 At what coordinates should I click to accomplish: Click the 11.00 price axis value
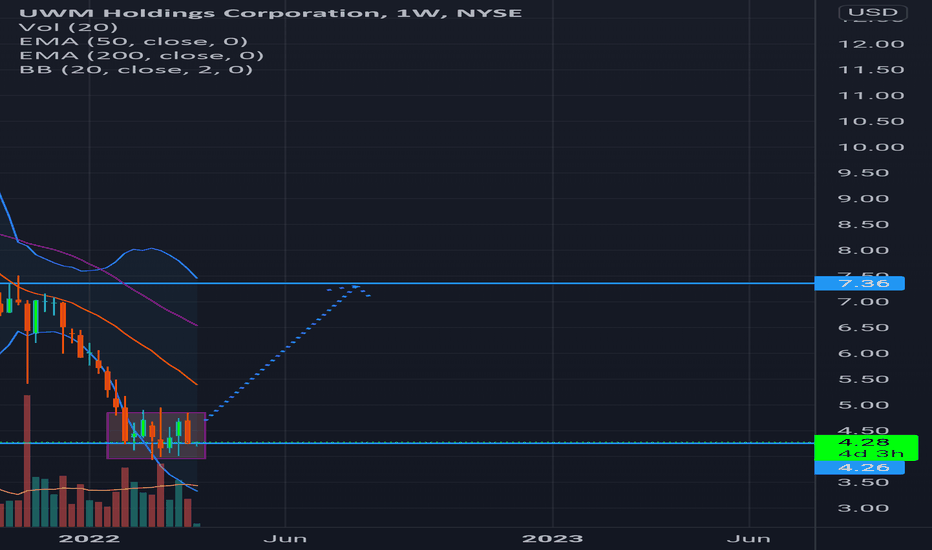point(871,96)
